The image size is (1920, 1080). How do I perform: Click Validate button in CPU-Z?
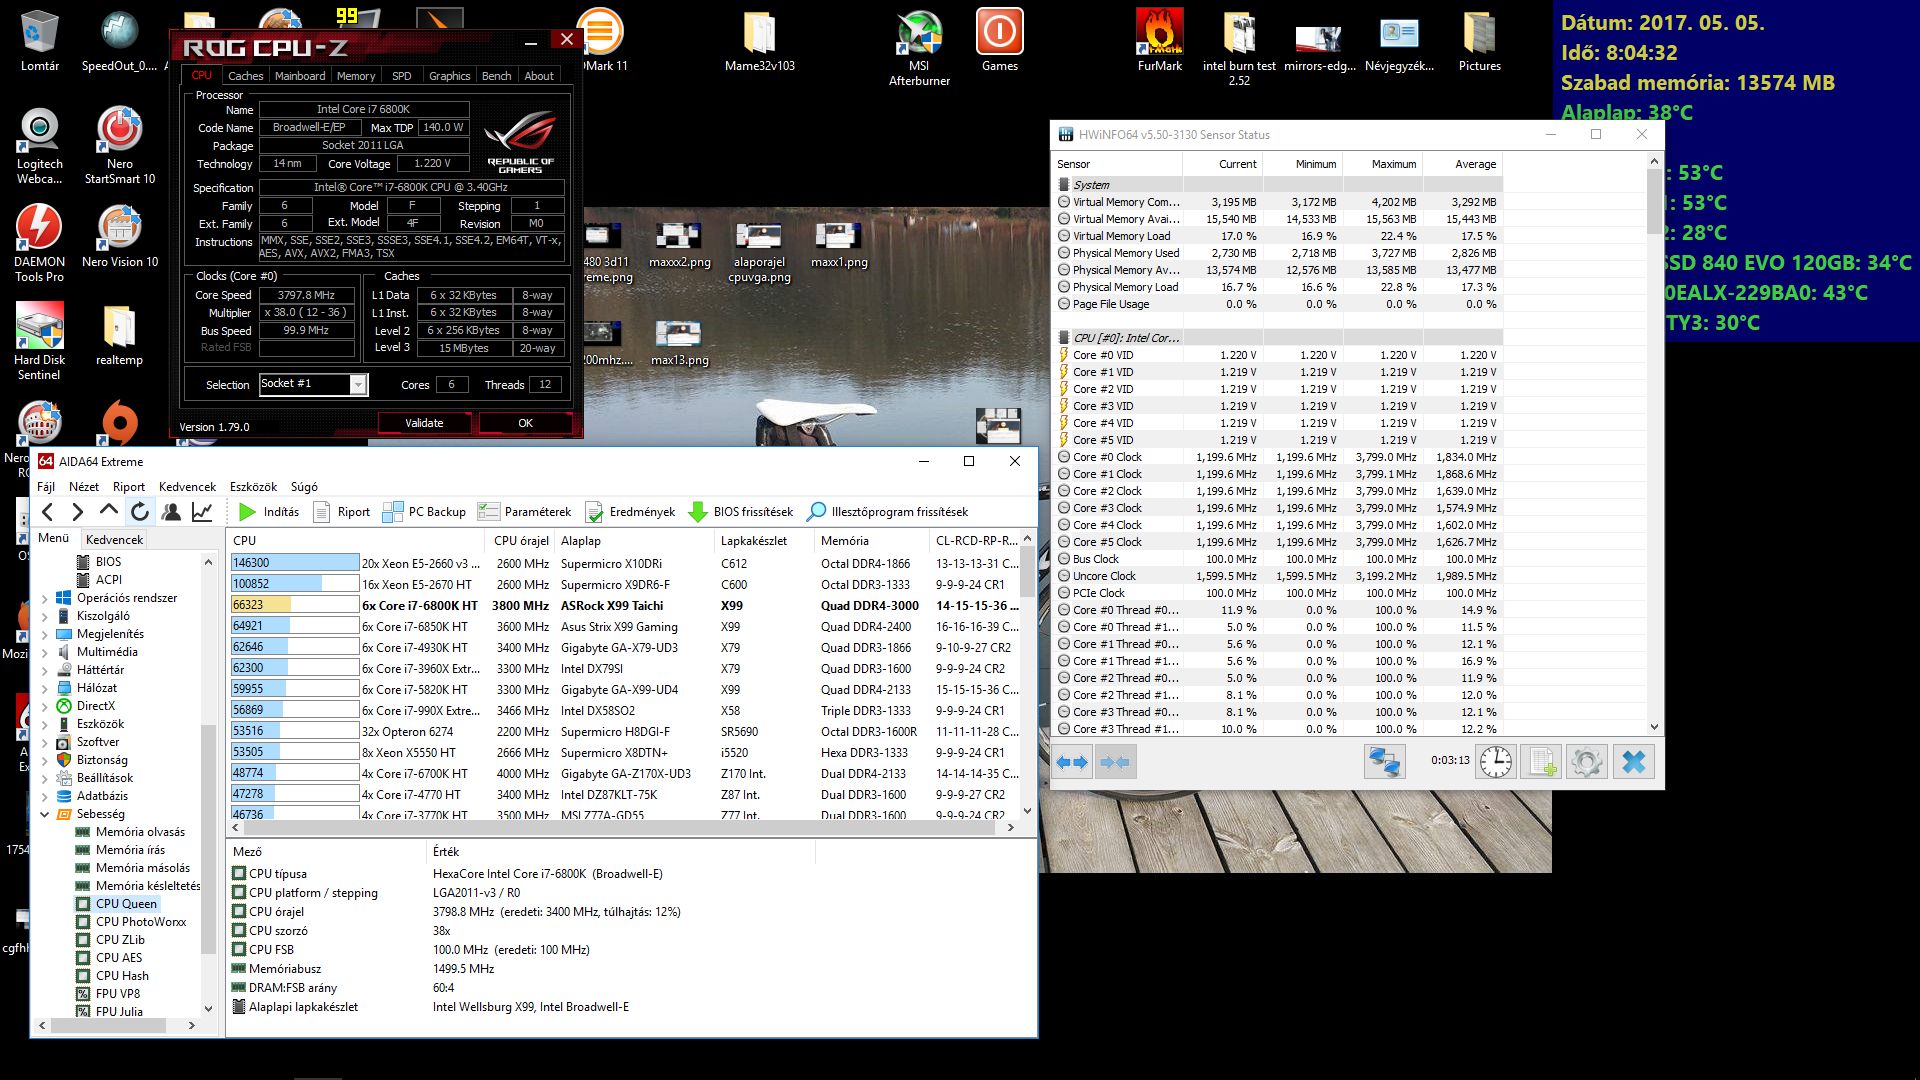(424, 423)
